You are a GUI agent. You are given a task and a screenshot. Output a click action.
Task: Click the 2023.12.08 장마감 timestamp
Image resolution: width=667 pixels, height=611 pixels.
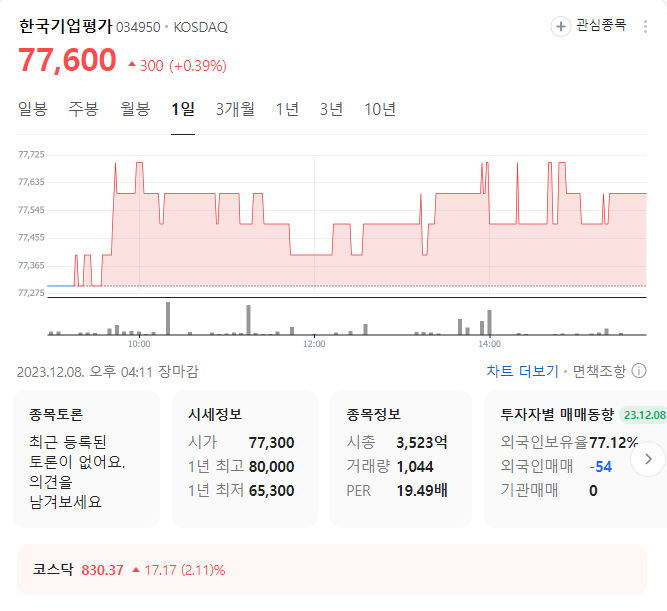[x=108, y=371]
